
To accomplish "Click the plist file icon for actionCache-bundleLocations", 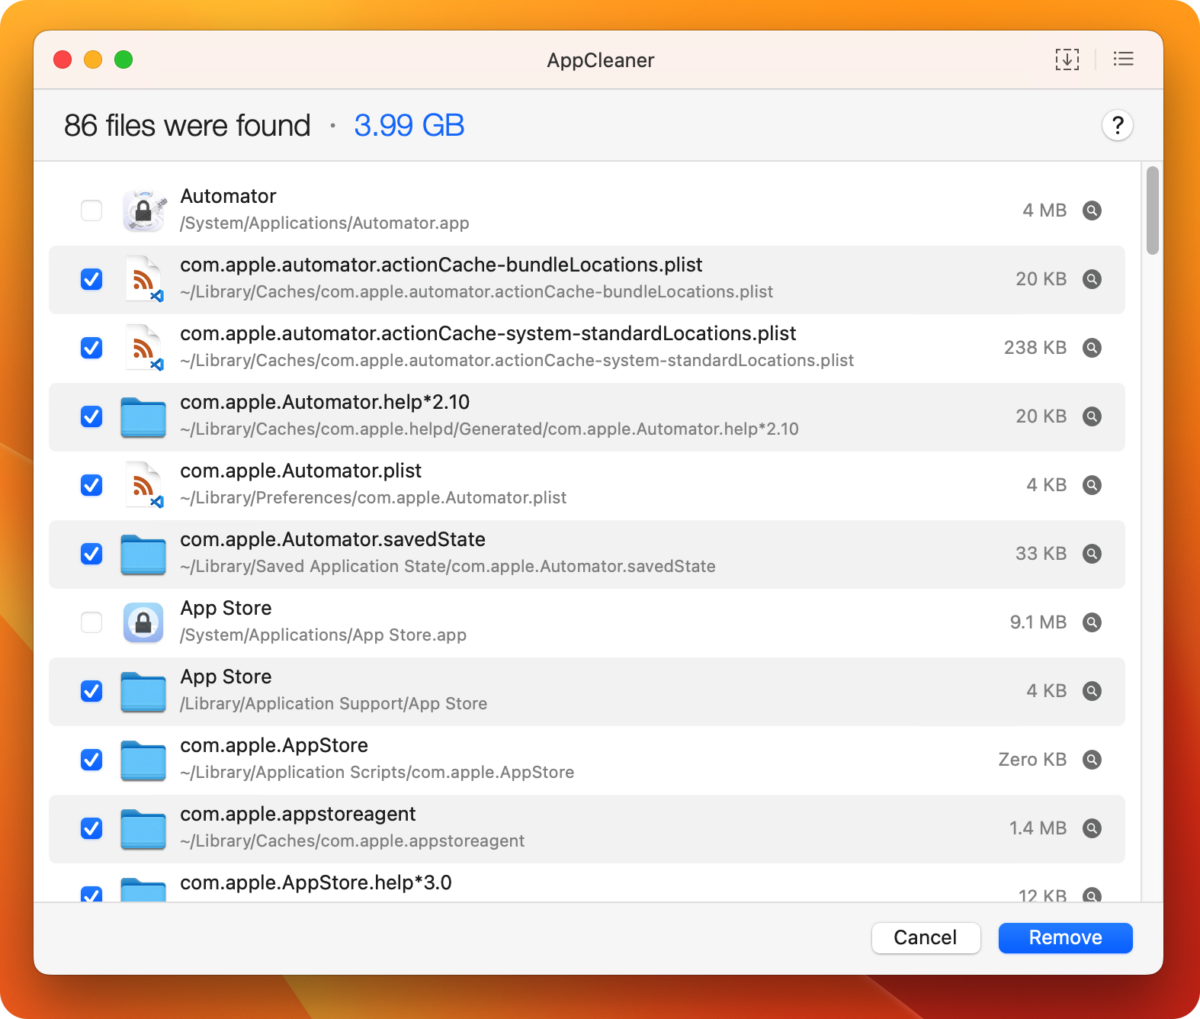I will pos(144,279).
